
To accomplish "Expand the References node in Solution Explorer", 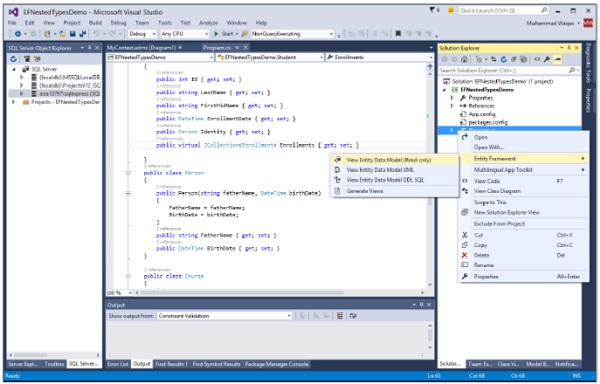I will coord(452,106).
